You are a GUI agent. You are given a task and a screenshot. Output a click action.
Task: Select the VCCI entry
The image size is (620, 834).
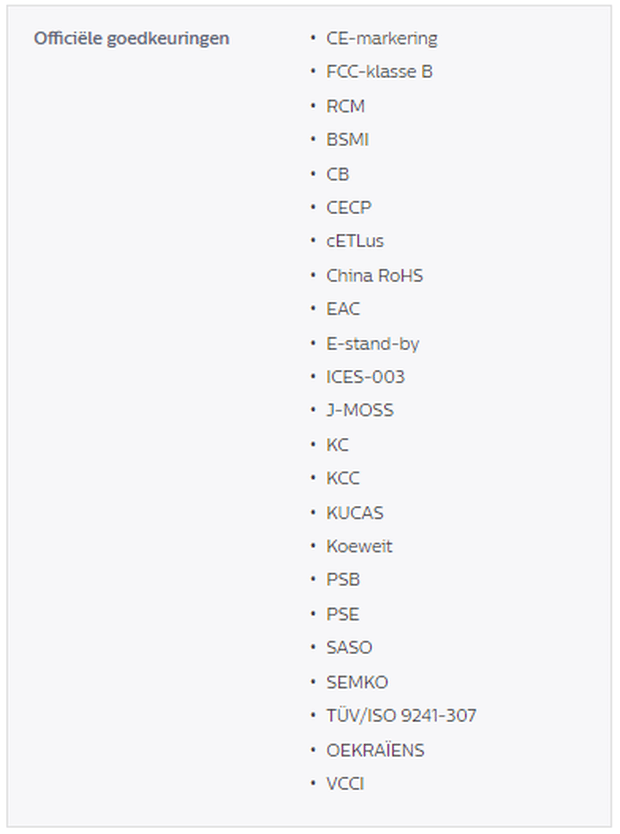(x=345, y=784)
